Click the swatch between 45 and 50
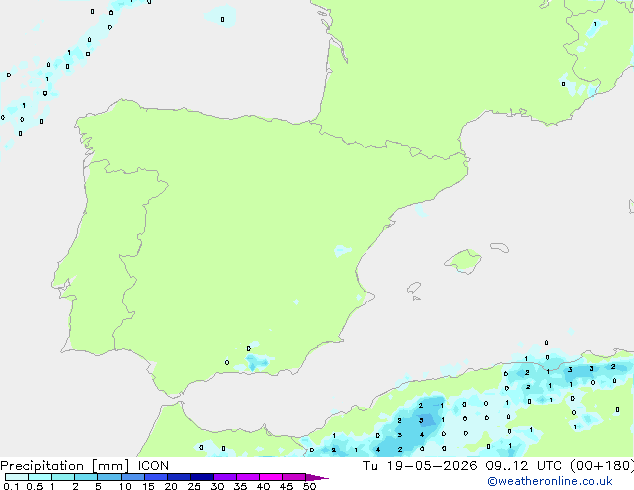Screen dimensions: 634x490 294,477
